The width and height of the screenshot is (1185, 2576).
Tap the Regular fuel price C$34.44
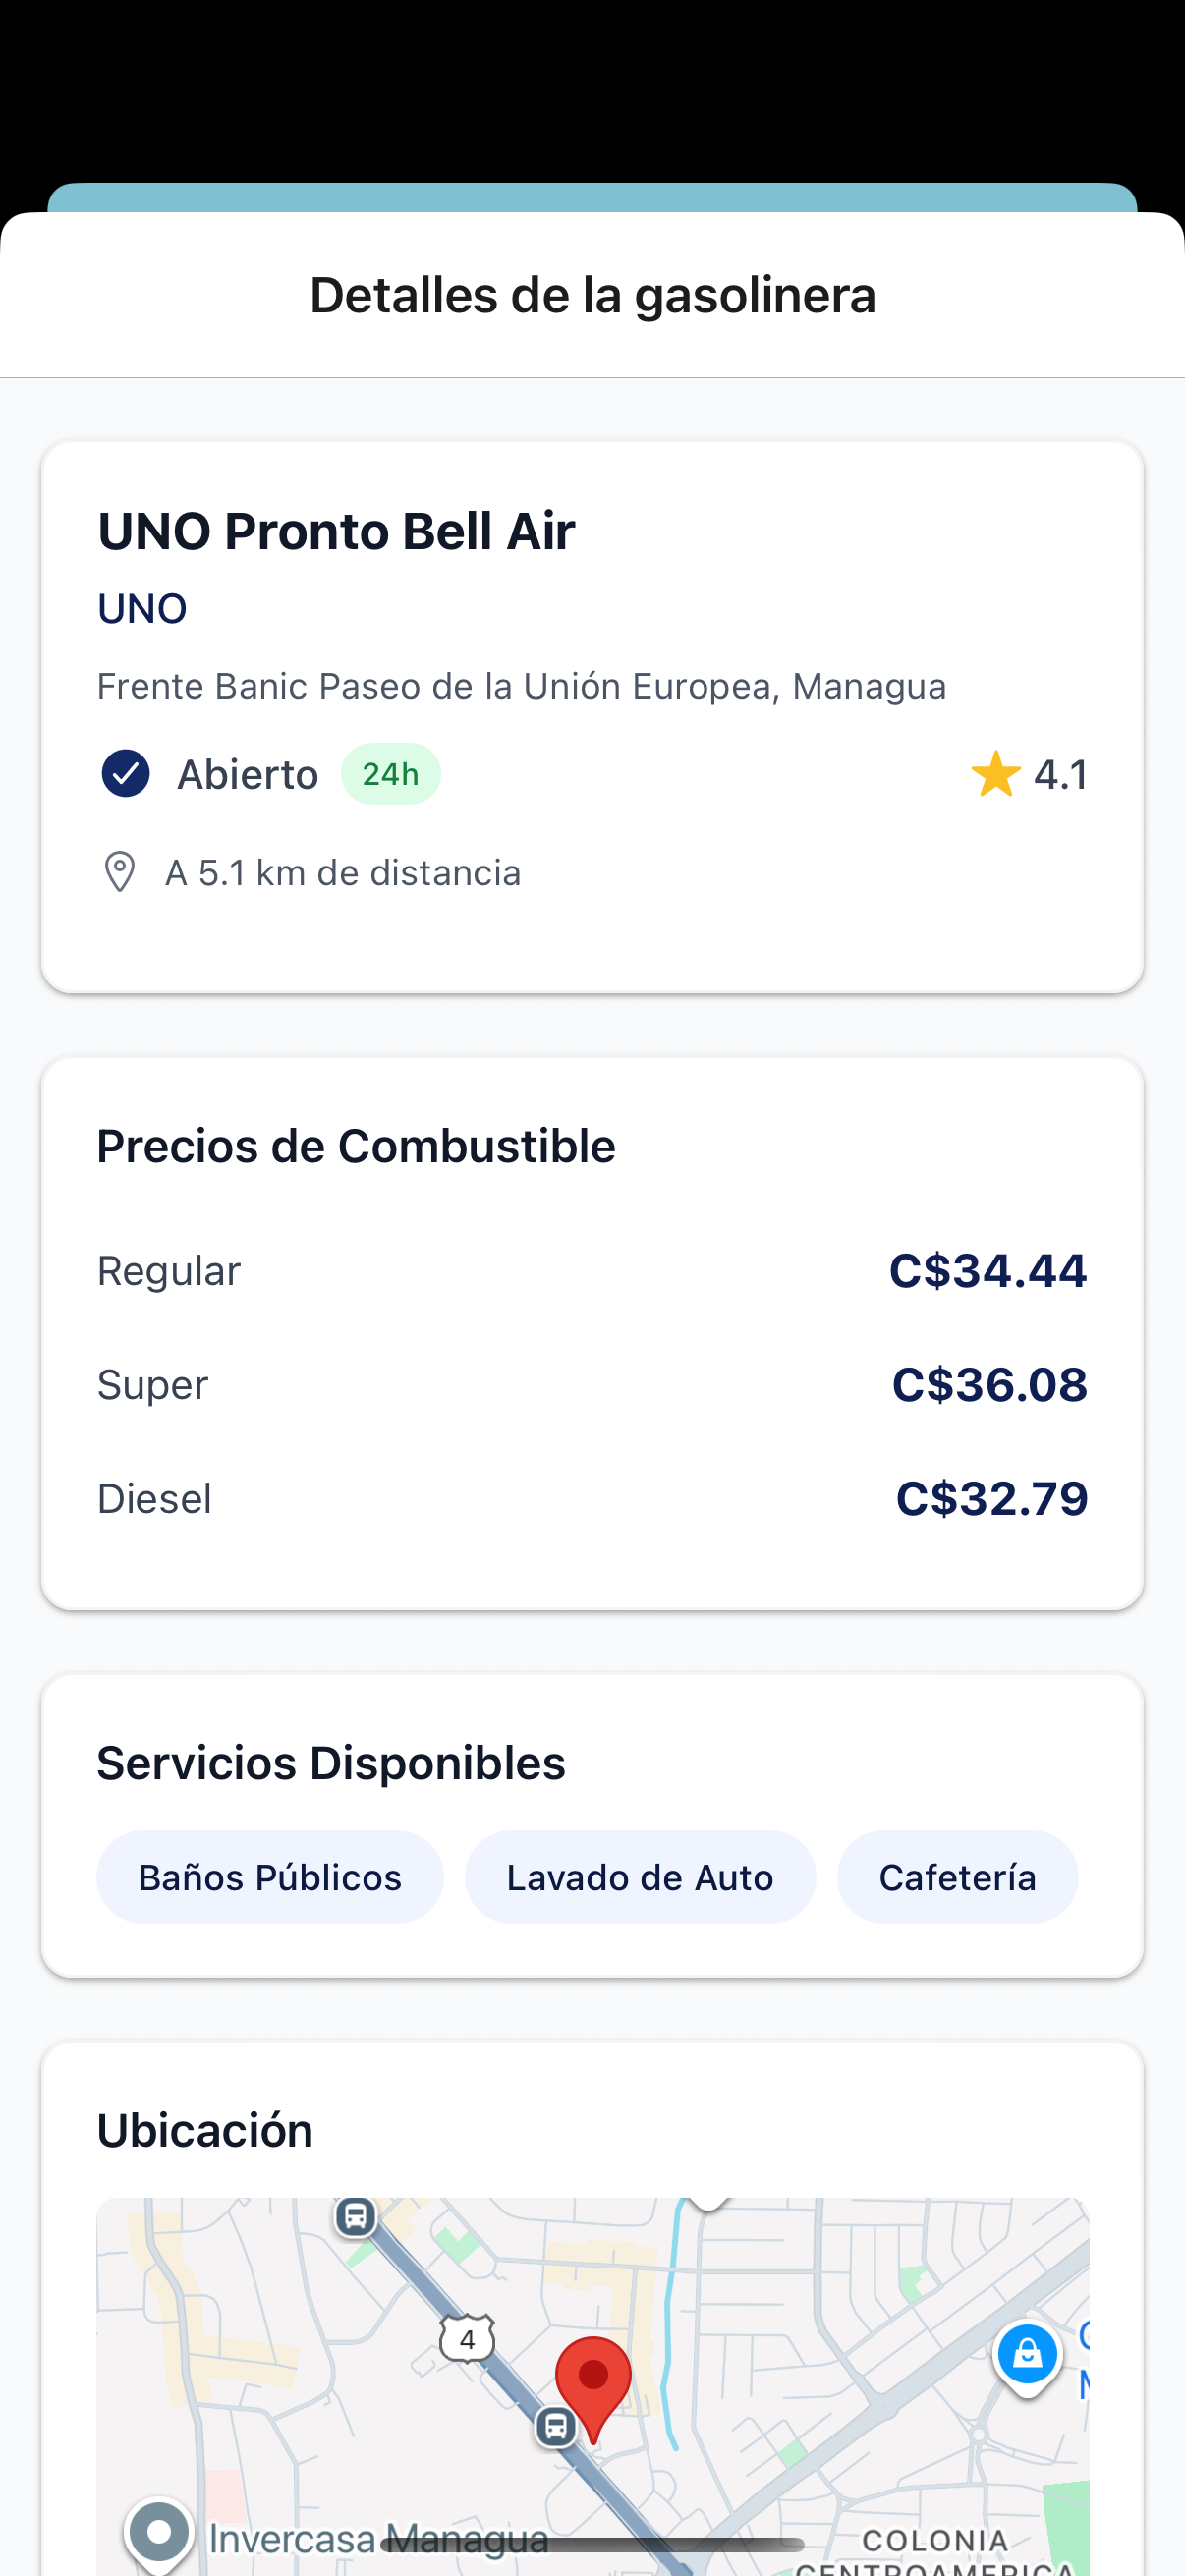987,1271
